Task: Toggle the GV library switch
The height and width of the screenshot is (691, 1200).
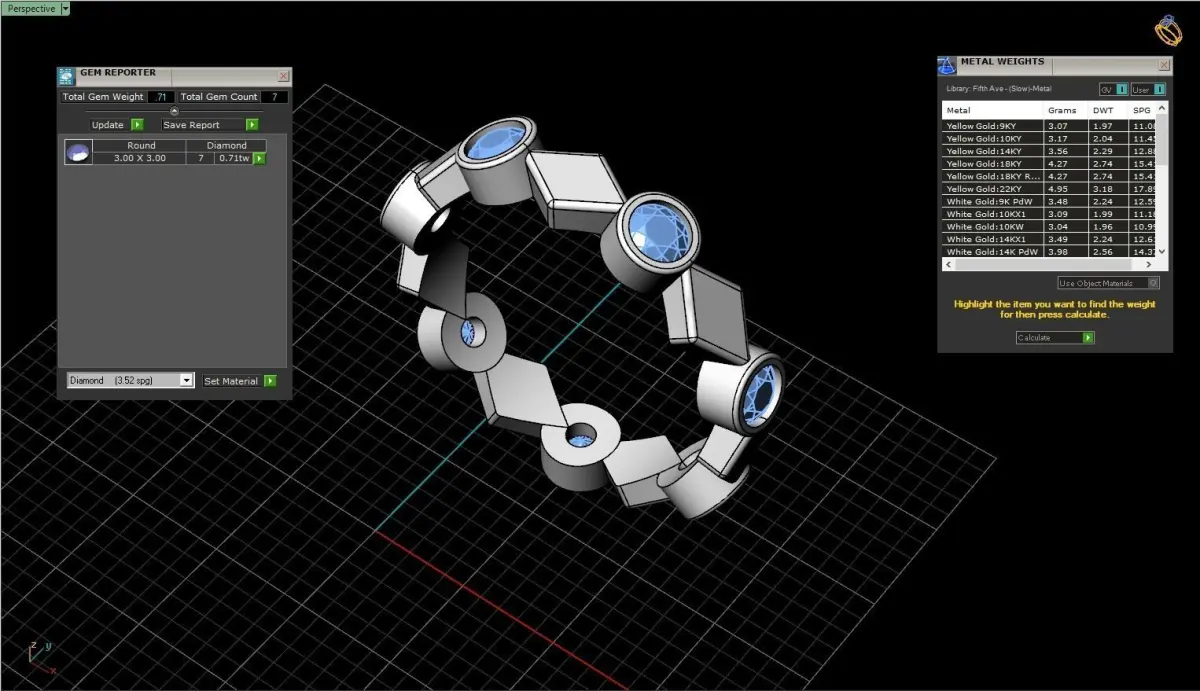Action: coord(1113,89)
